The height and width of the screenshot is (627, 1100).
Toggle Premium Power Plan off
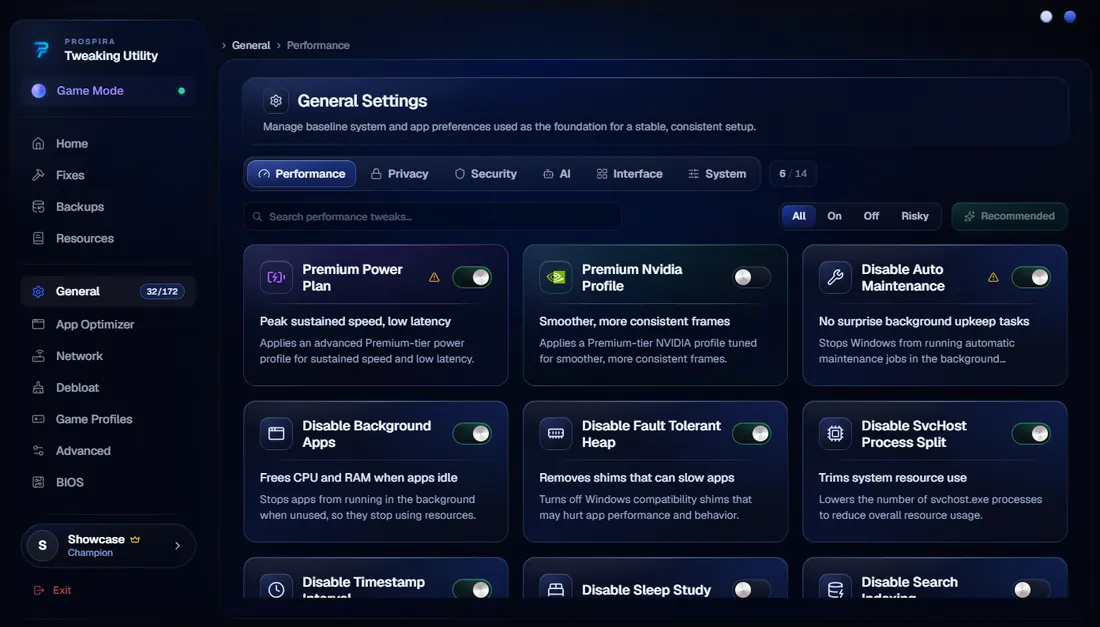point(472,277)
